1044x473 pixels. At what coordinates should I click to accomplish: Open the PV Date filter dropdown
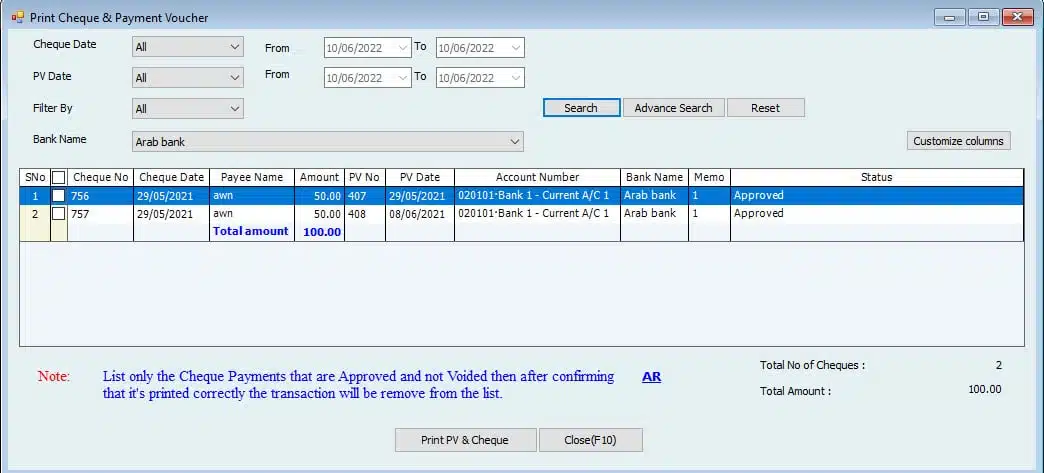click(188, 78)
